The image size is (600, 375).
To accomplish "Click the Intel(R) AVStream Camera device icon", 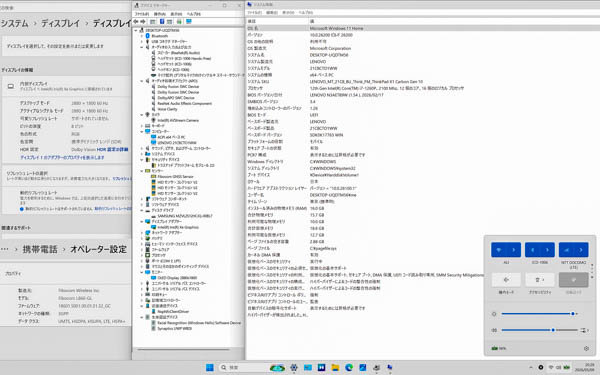I will point(154,120).
